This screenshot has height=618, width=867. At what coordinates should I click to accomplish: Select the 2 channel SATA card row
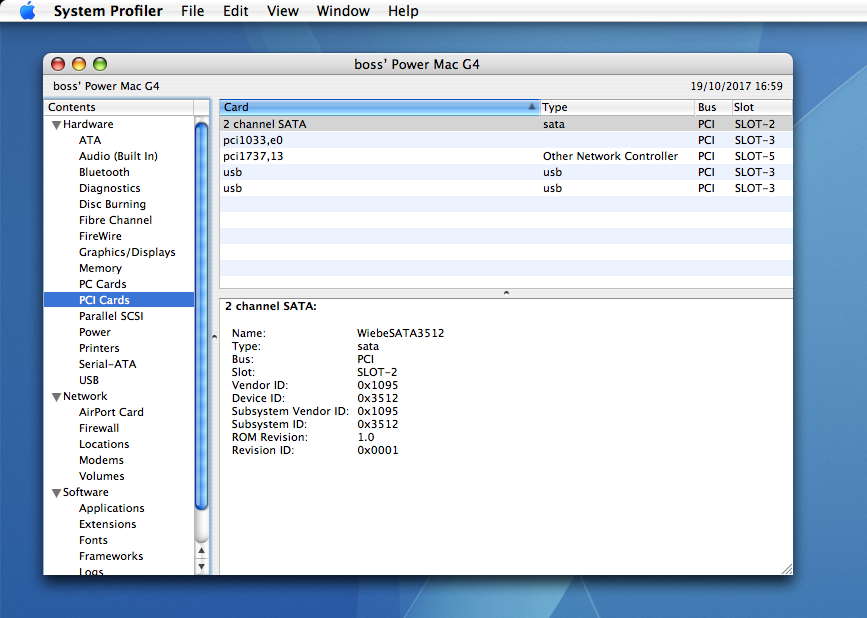coord(506,124)
